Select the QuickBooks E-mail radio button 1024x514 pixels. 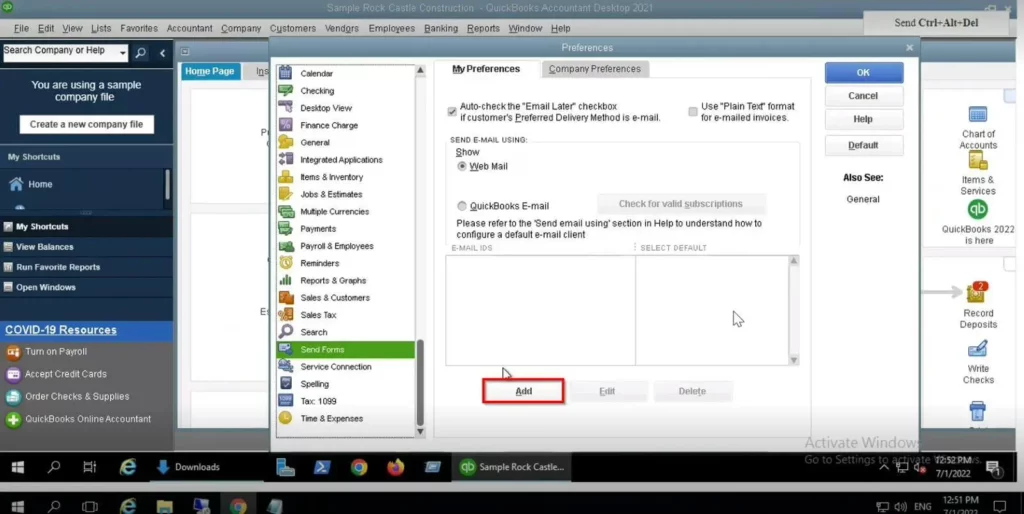462,205
